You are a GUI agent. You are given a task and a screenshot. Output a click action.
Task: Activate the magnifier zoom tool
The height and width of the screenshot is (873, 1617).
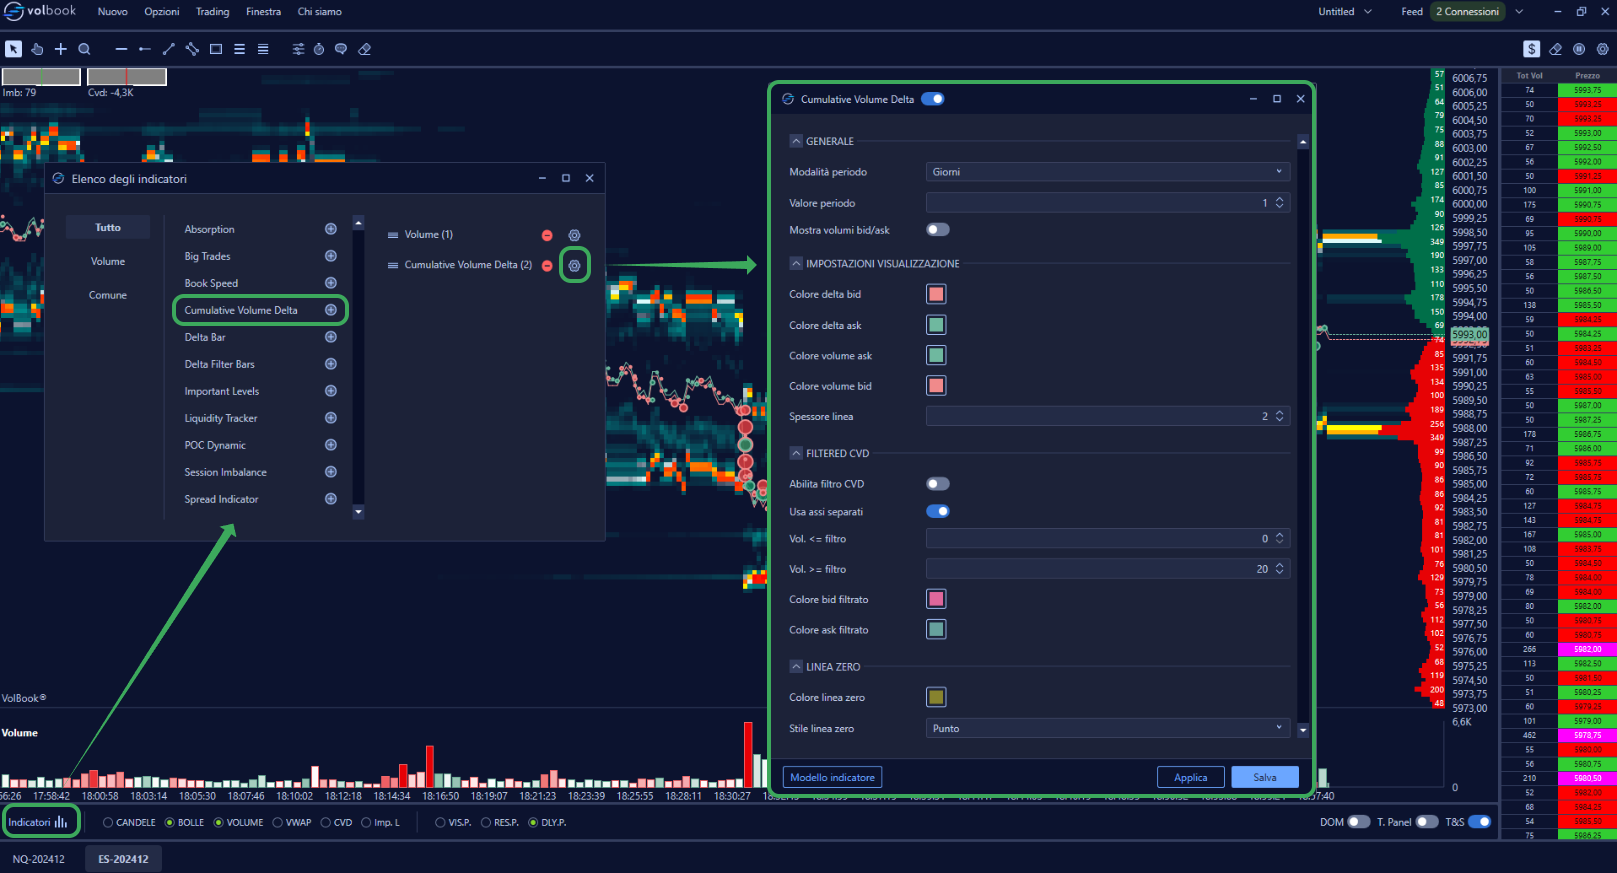[x=85, y=49]
